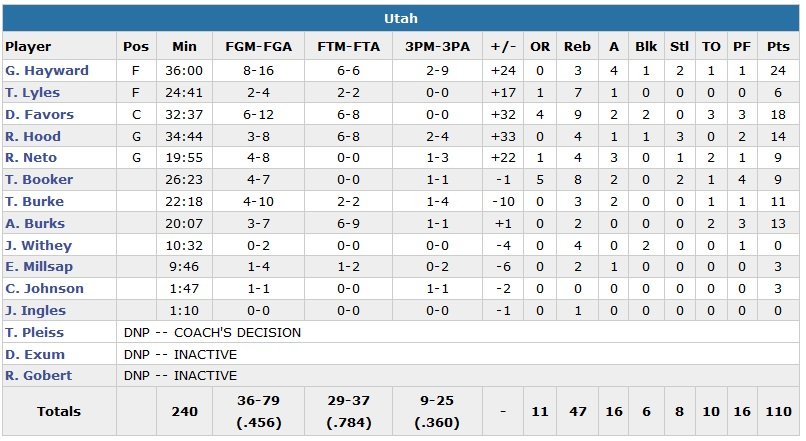806x441 pixels.
Task: Click E. Millsap player name
Action: coord(39,267)
